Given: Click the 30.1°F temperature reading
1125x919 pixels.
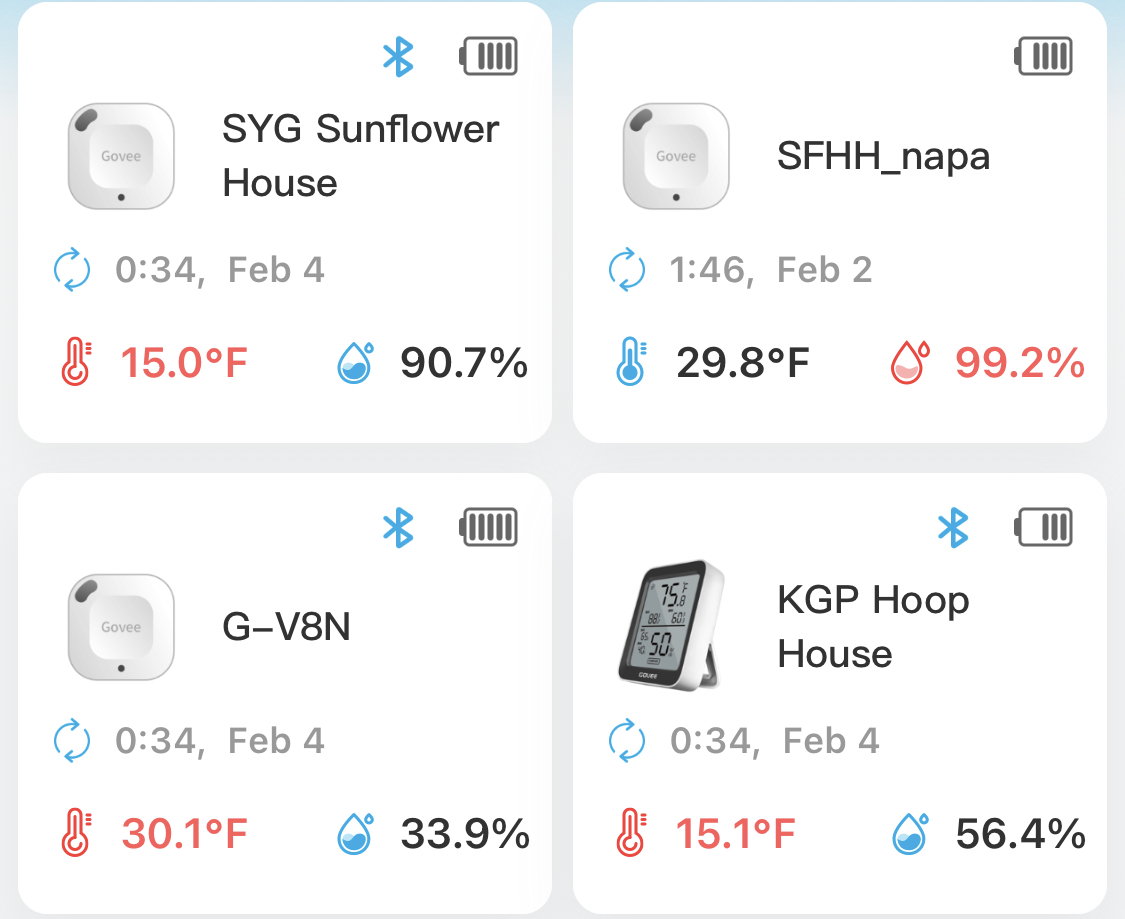Looking at the screenshot, I should click(x=184, y=834).
